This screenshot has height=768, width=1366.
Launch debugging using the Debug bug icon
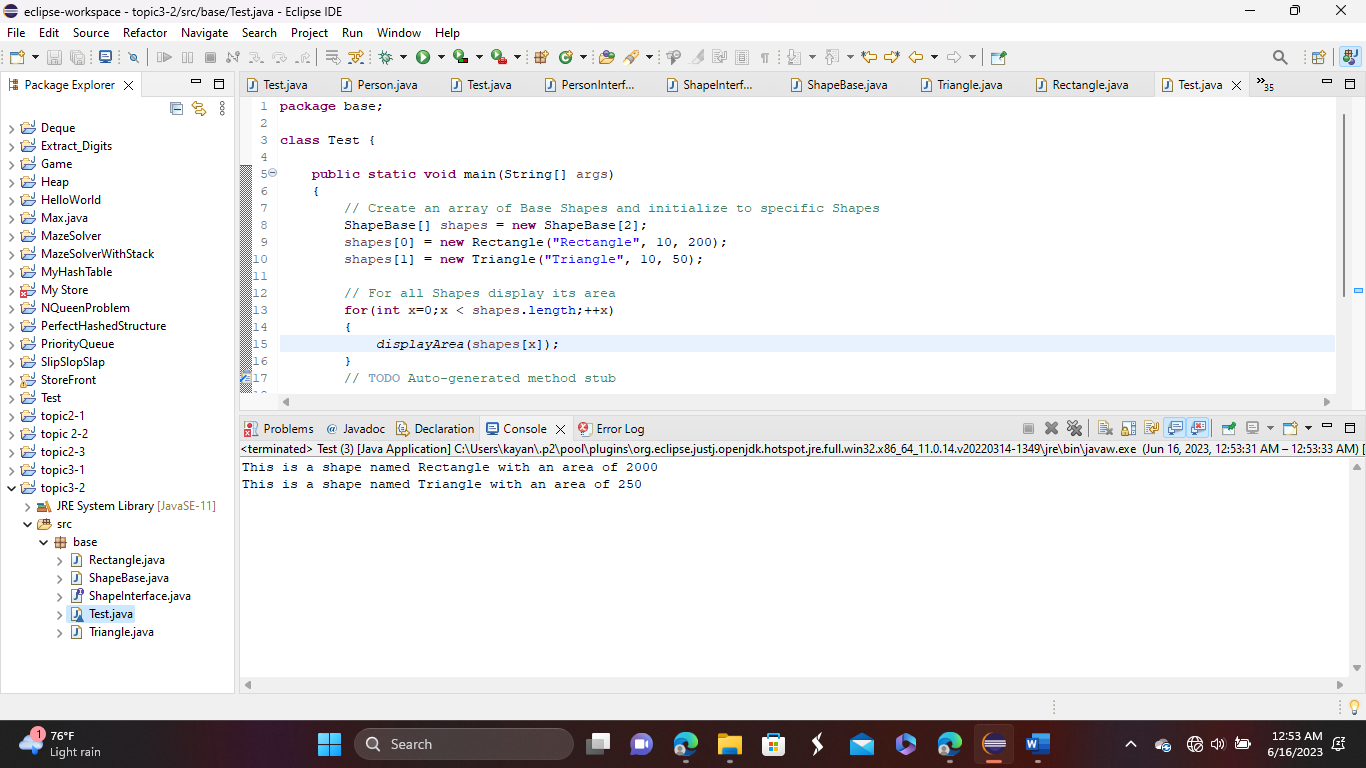click(387, 57)
